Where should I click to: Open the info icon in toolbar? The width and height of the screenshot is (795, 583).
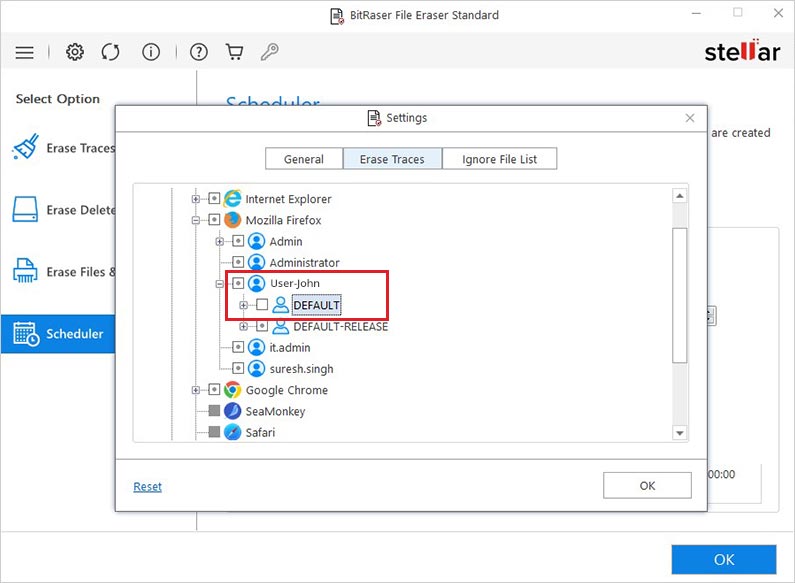click(151, 52)
